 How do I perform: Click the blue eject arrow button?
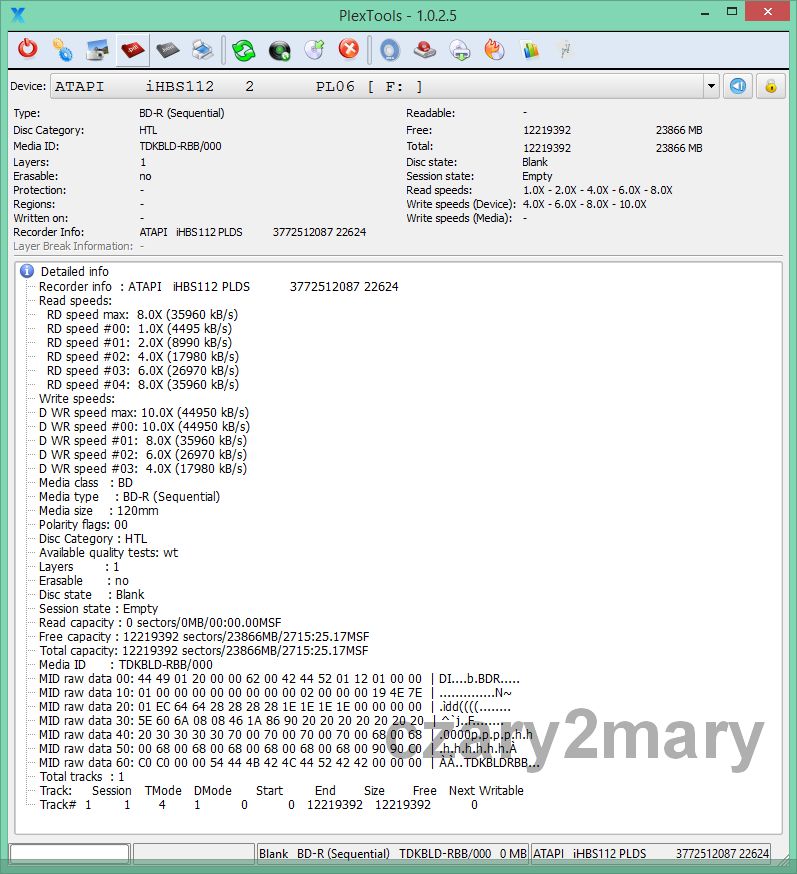tap(738, 86)
